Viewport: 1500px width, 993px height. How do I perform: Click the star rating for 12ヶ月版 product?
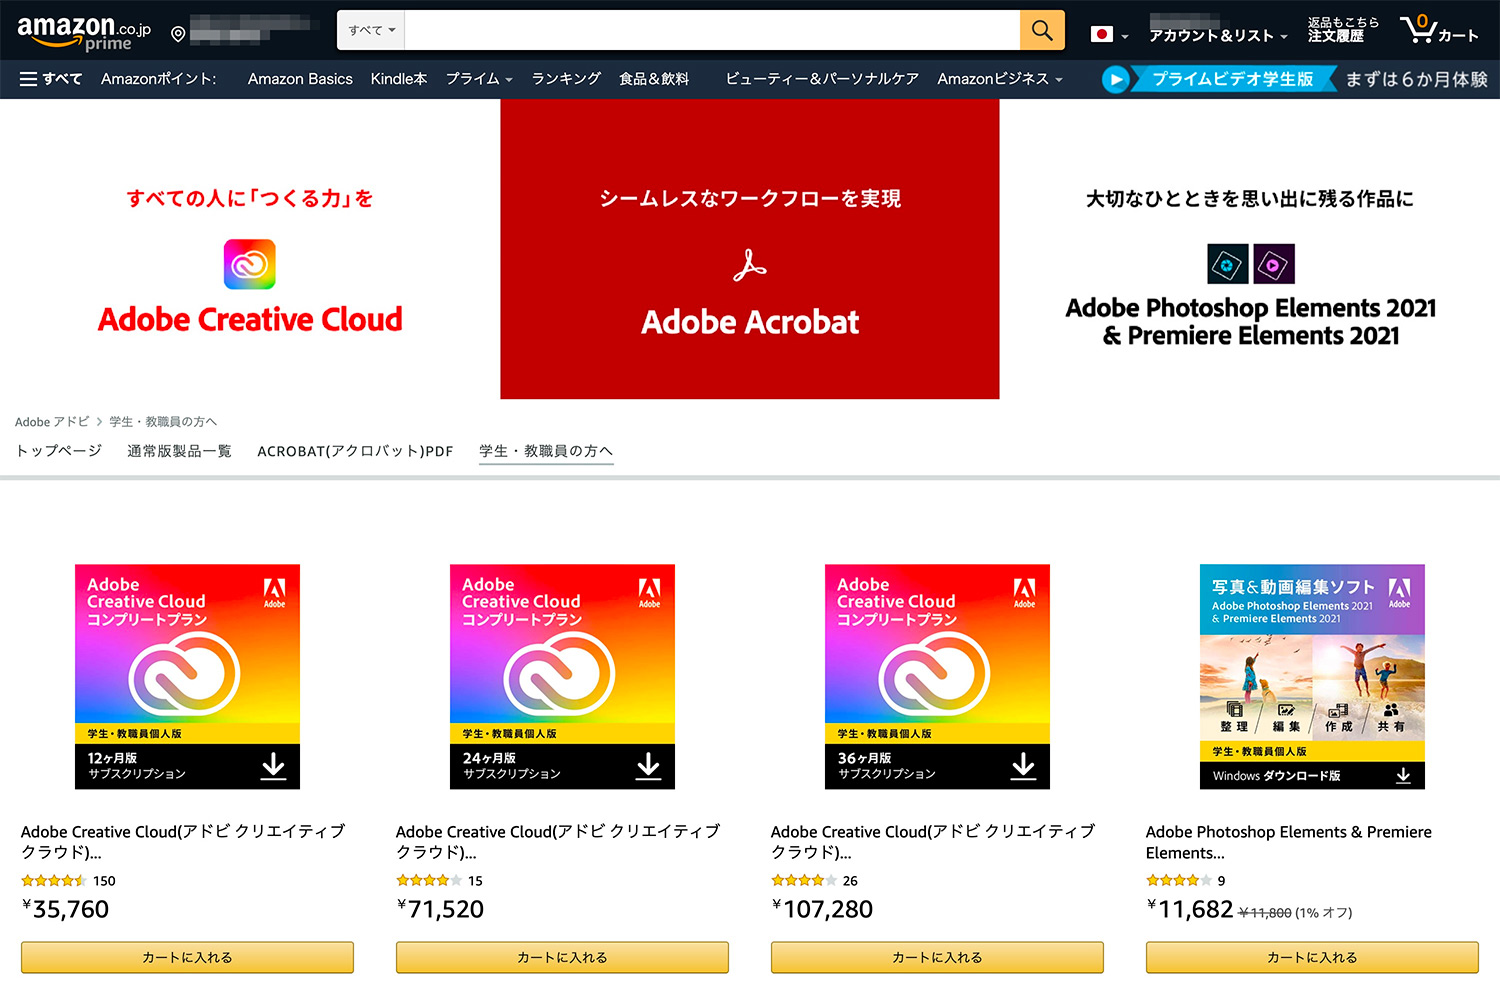click(x=54, y=881)
